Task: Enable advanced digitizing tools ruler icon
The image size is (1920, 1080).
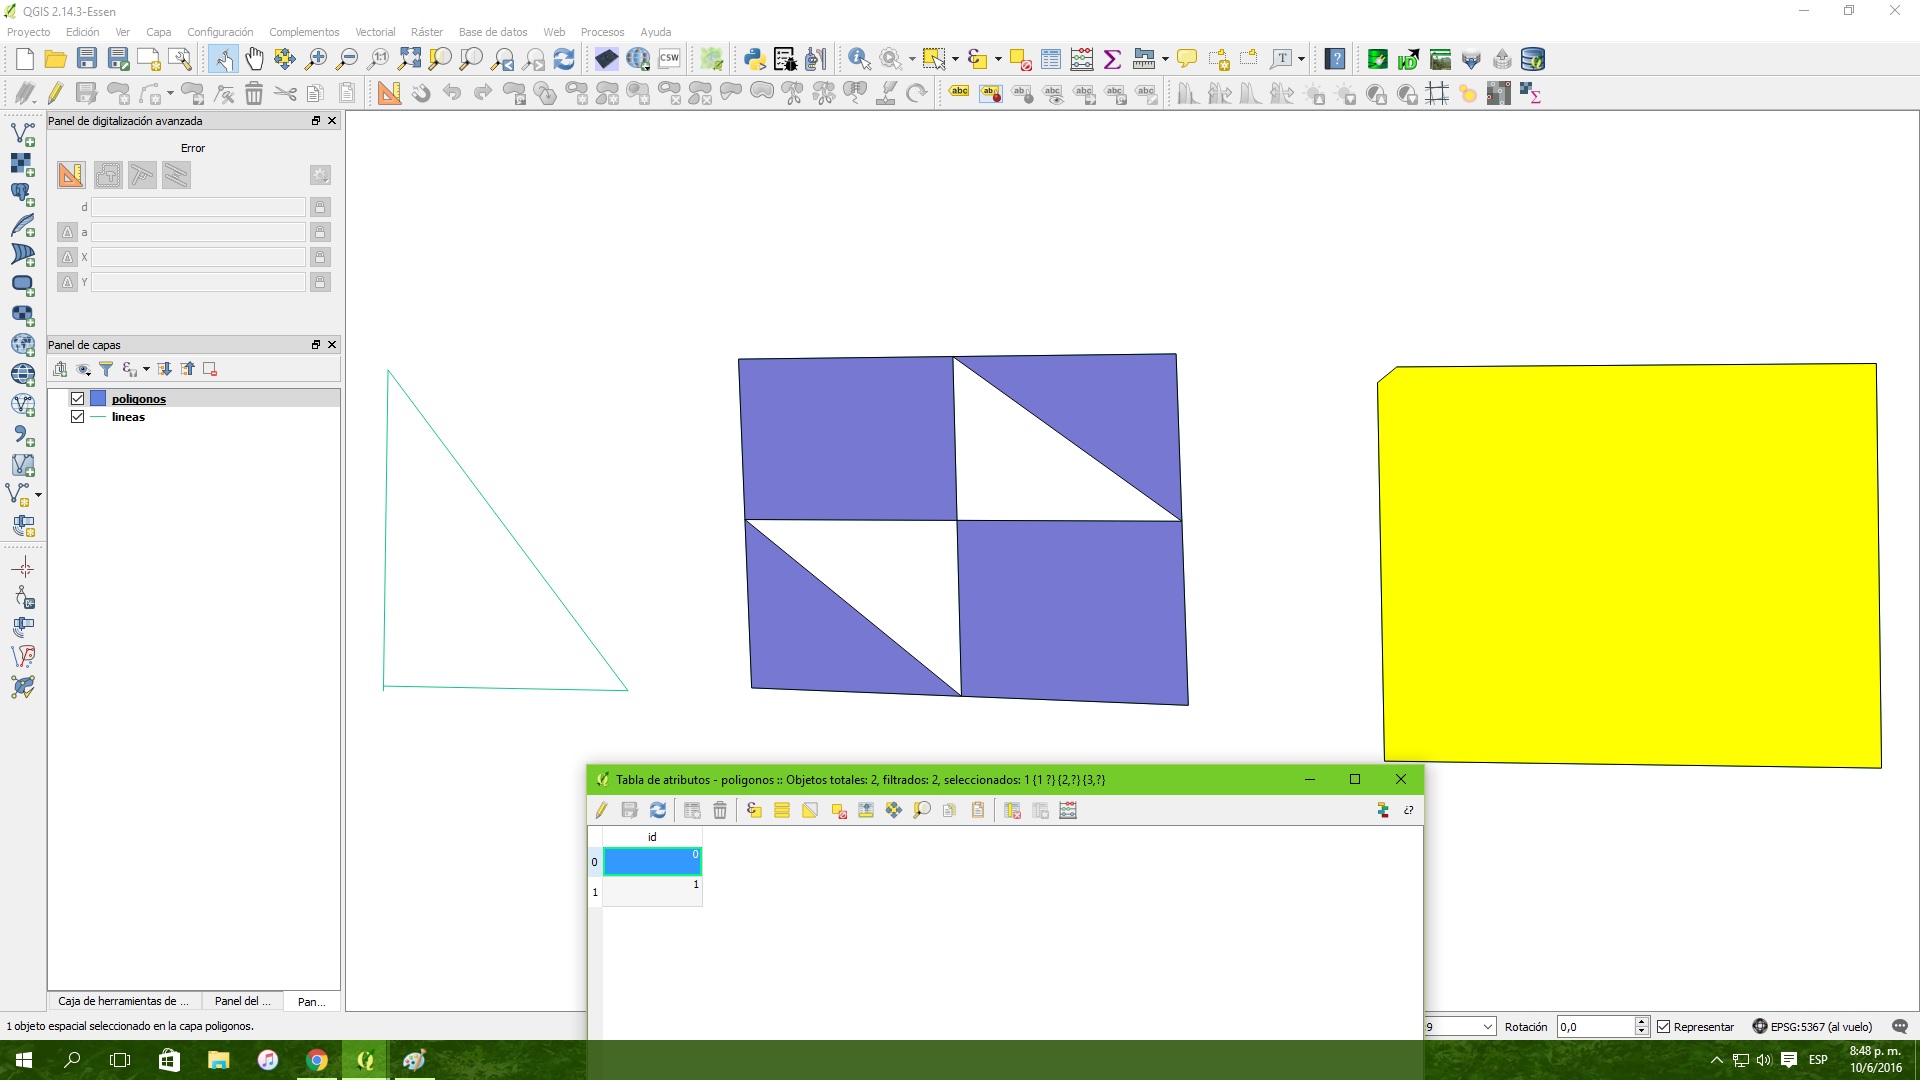Action: pyautogui.click(x=389, y=93)
